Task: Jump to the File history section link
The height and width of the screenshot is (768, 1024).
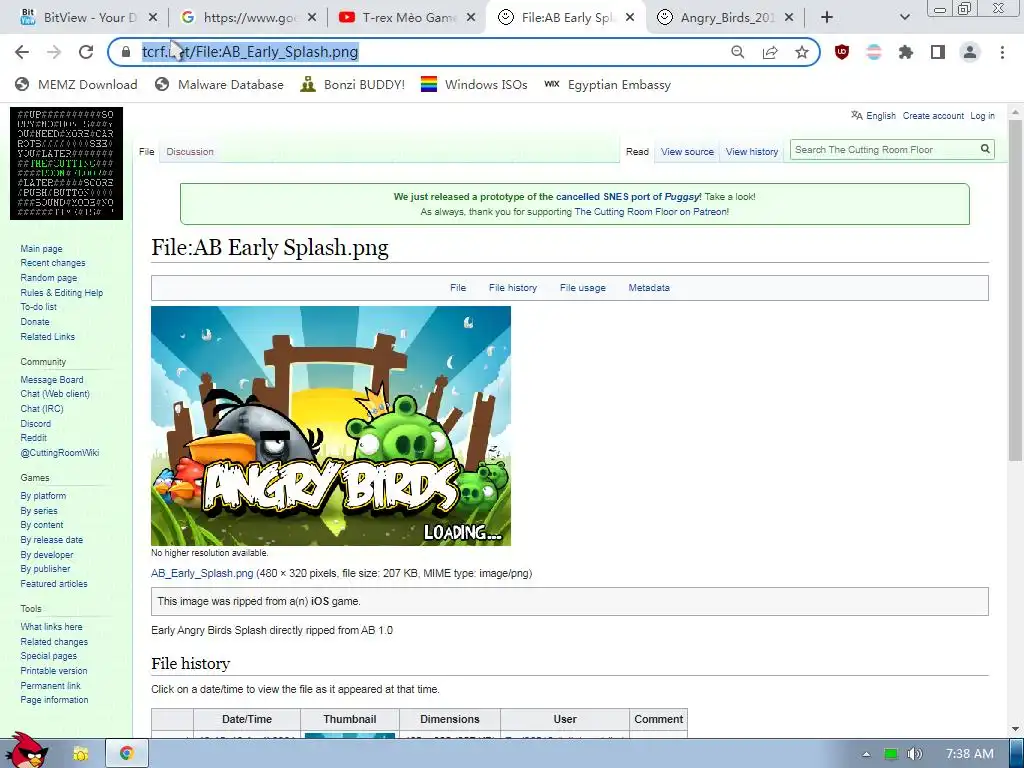Action: point(513,287)
